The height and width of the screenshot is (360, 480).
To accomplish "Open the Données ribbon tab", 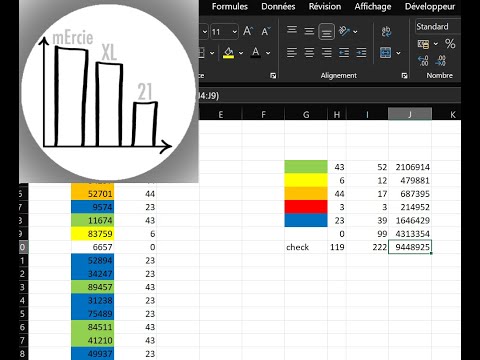I will click(x=278, y=6).
